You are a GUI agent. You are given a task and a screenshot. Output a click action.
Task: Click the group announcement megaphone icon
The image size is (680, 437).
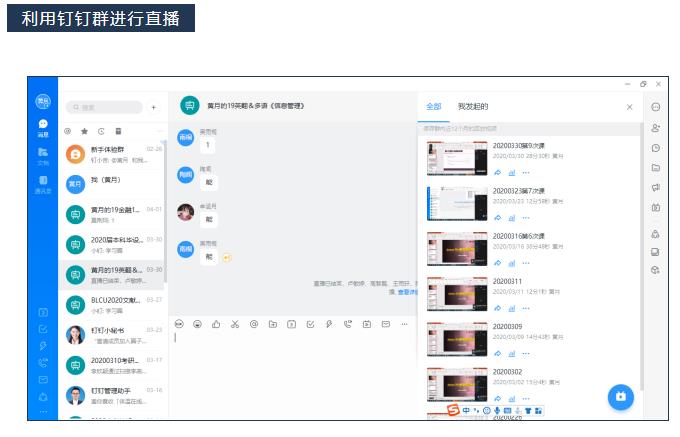click(655, 187)
